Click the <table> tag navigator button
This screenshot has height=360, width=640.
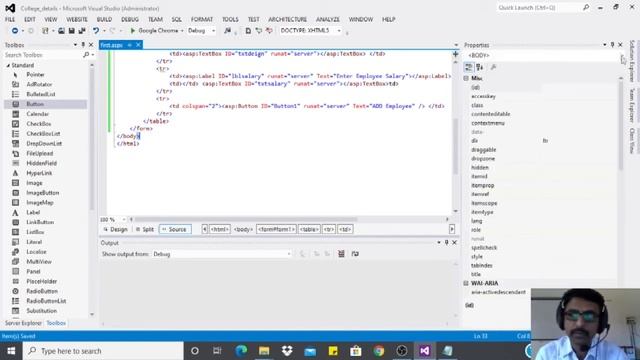point(309,229)
